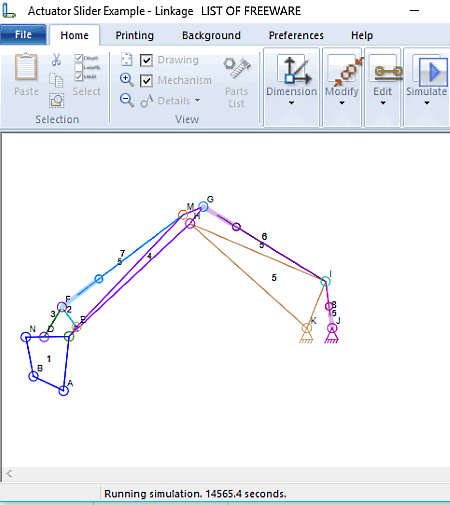Viewport: 450px width, 505px height.
Task: Click the Zoom In magnifier icon
Action: coord(127,80)
